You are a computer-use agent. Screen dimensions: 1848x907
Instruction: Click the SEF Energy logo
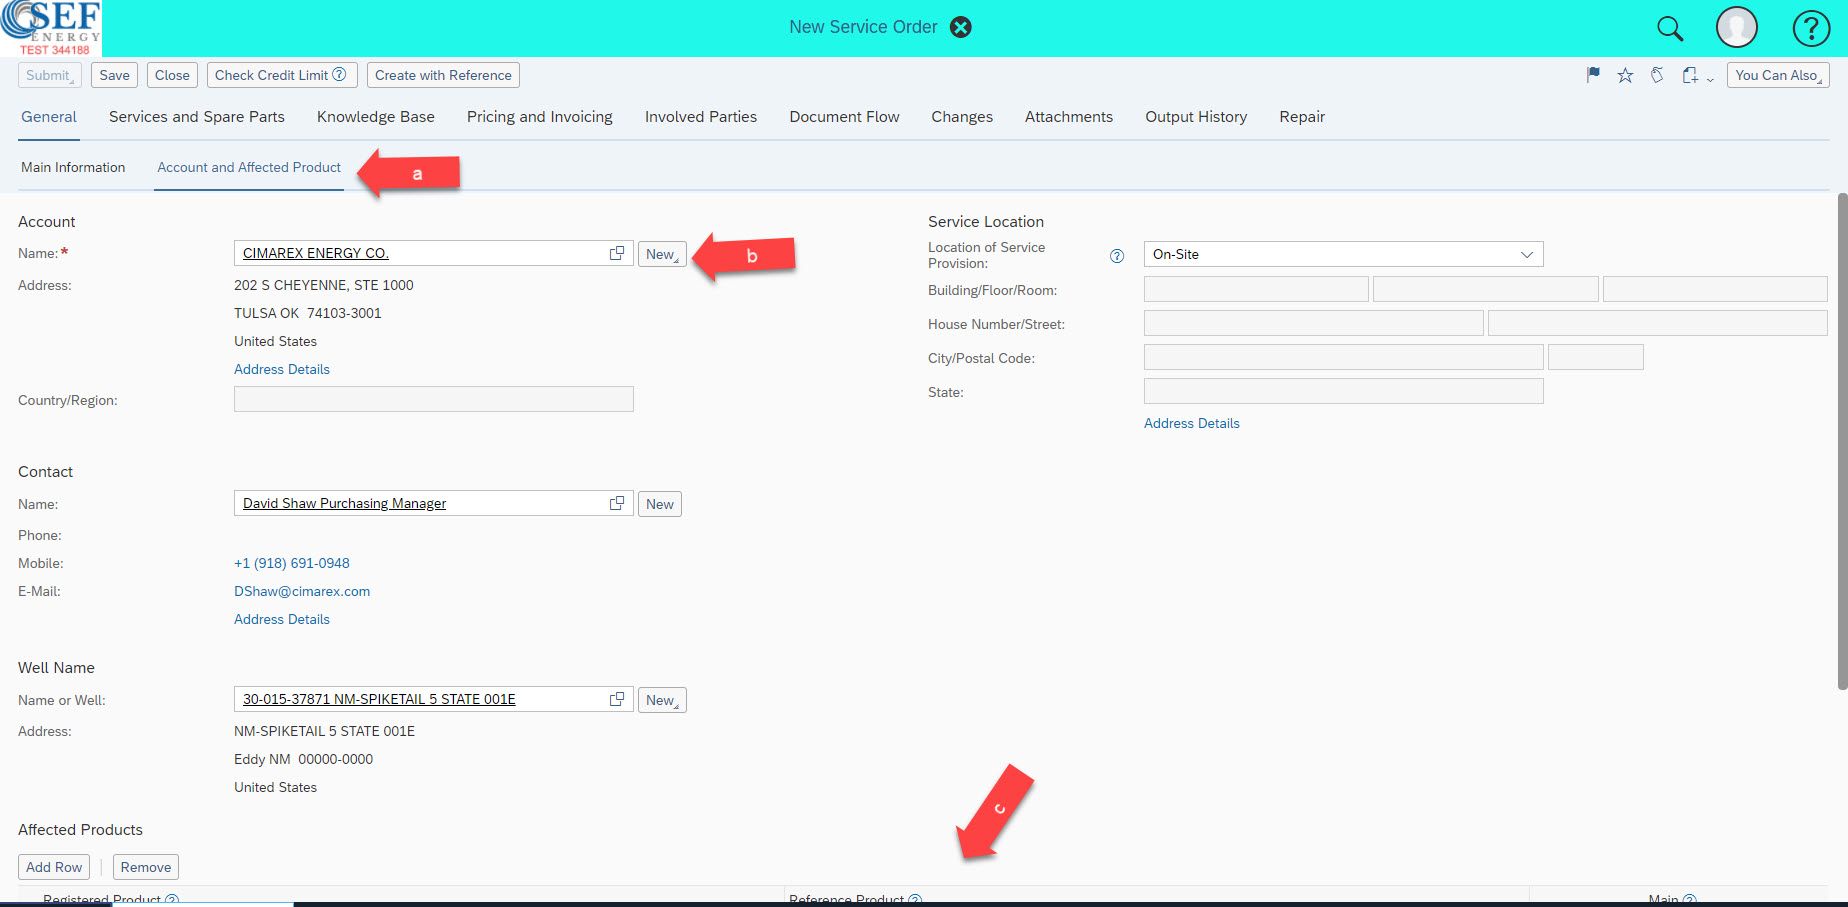[x=51, y=28]
